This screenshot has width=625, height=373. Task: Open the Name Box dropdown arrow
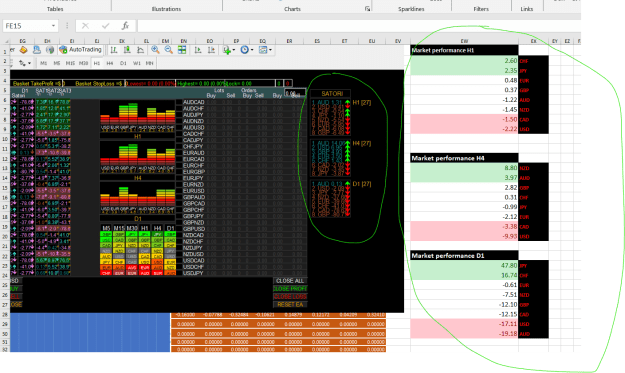pos(53,26)
